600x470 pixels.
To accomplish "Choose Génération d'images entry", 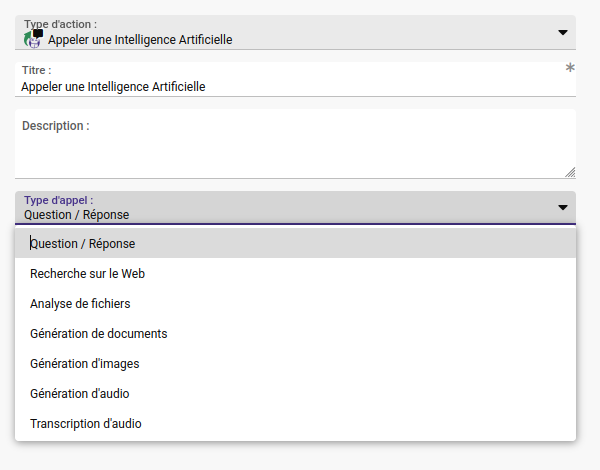I will tap(295, 364).
